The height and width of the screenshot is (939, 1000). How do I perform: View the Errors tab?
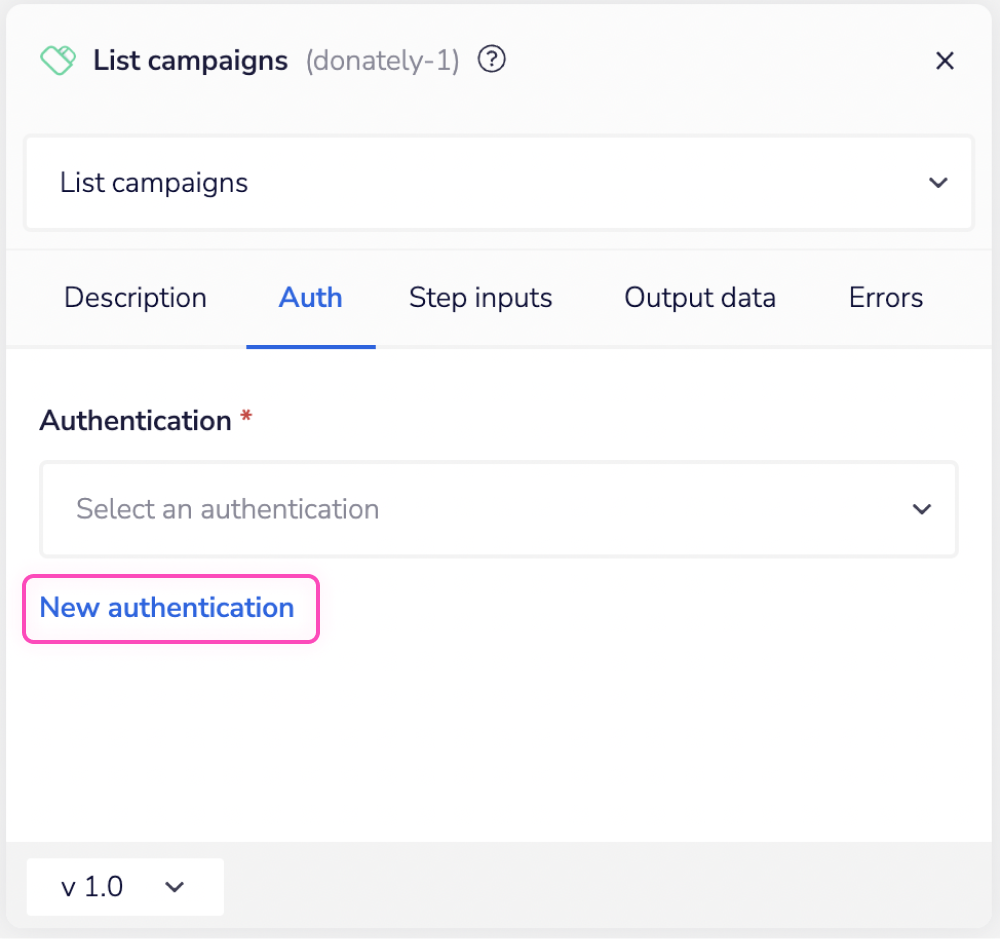(885, 297)
